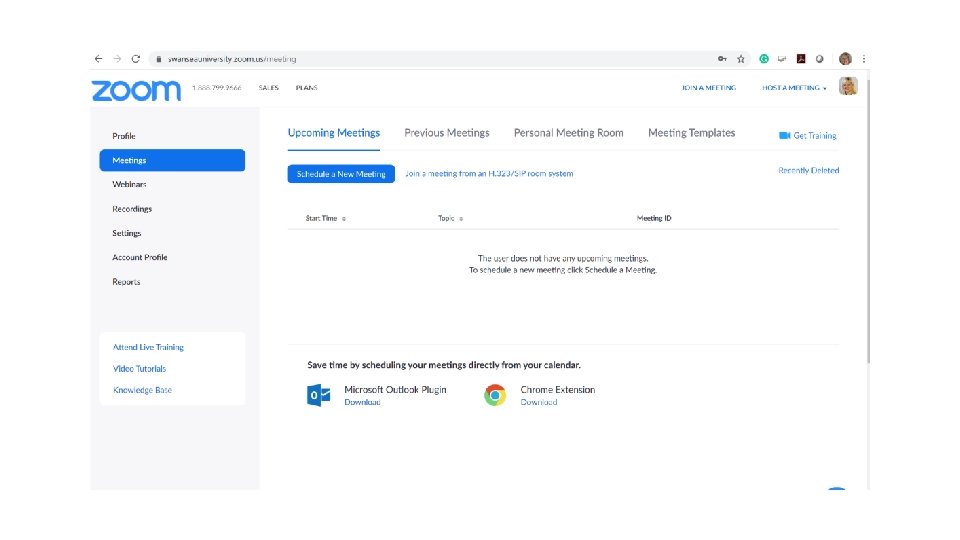This screenshot has height=540, width=960.
Task: Go back with the browser back arrow
Action: (99, 59)
